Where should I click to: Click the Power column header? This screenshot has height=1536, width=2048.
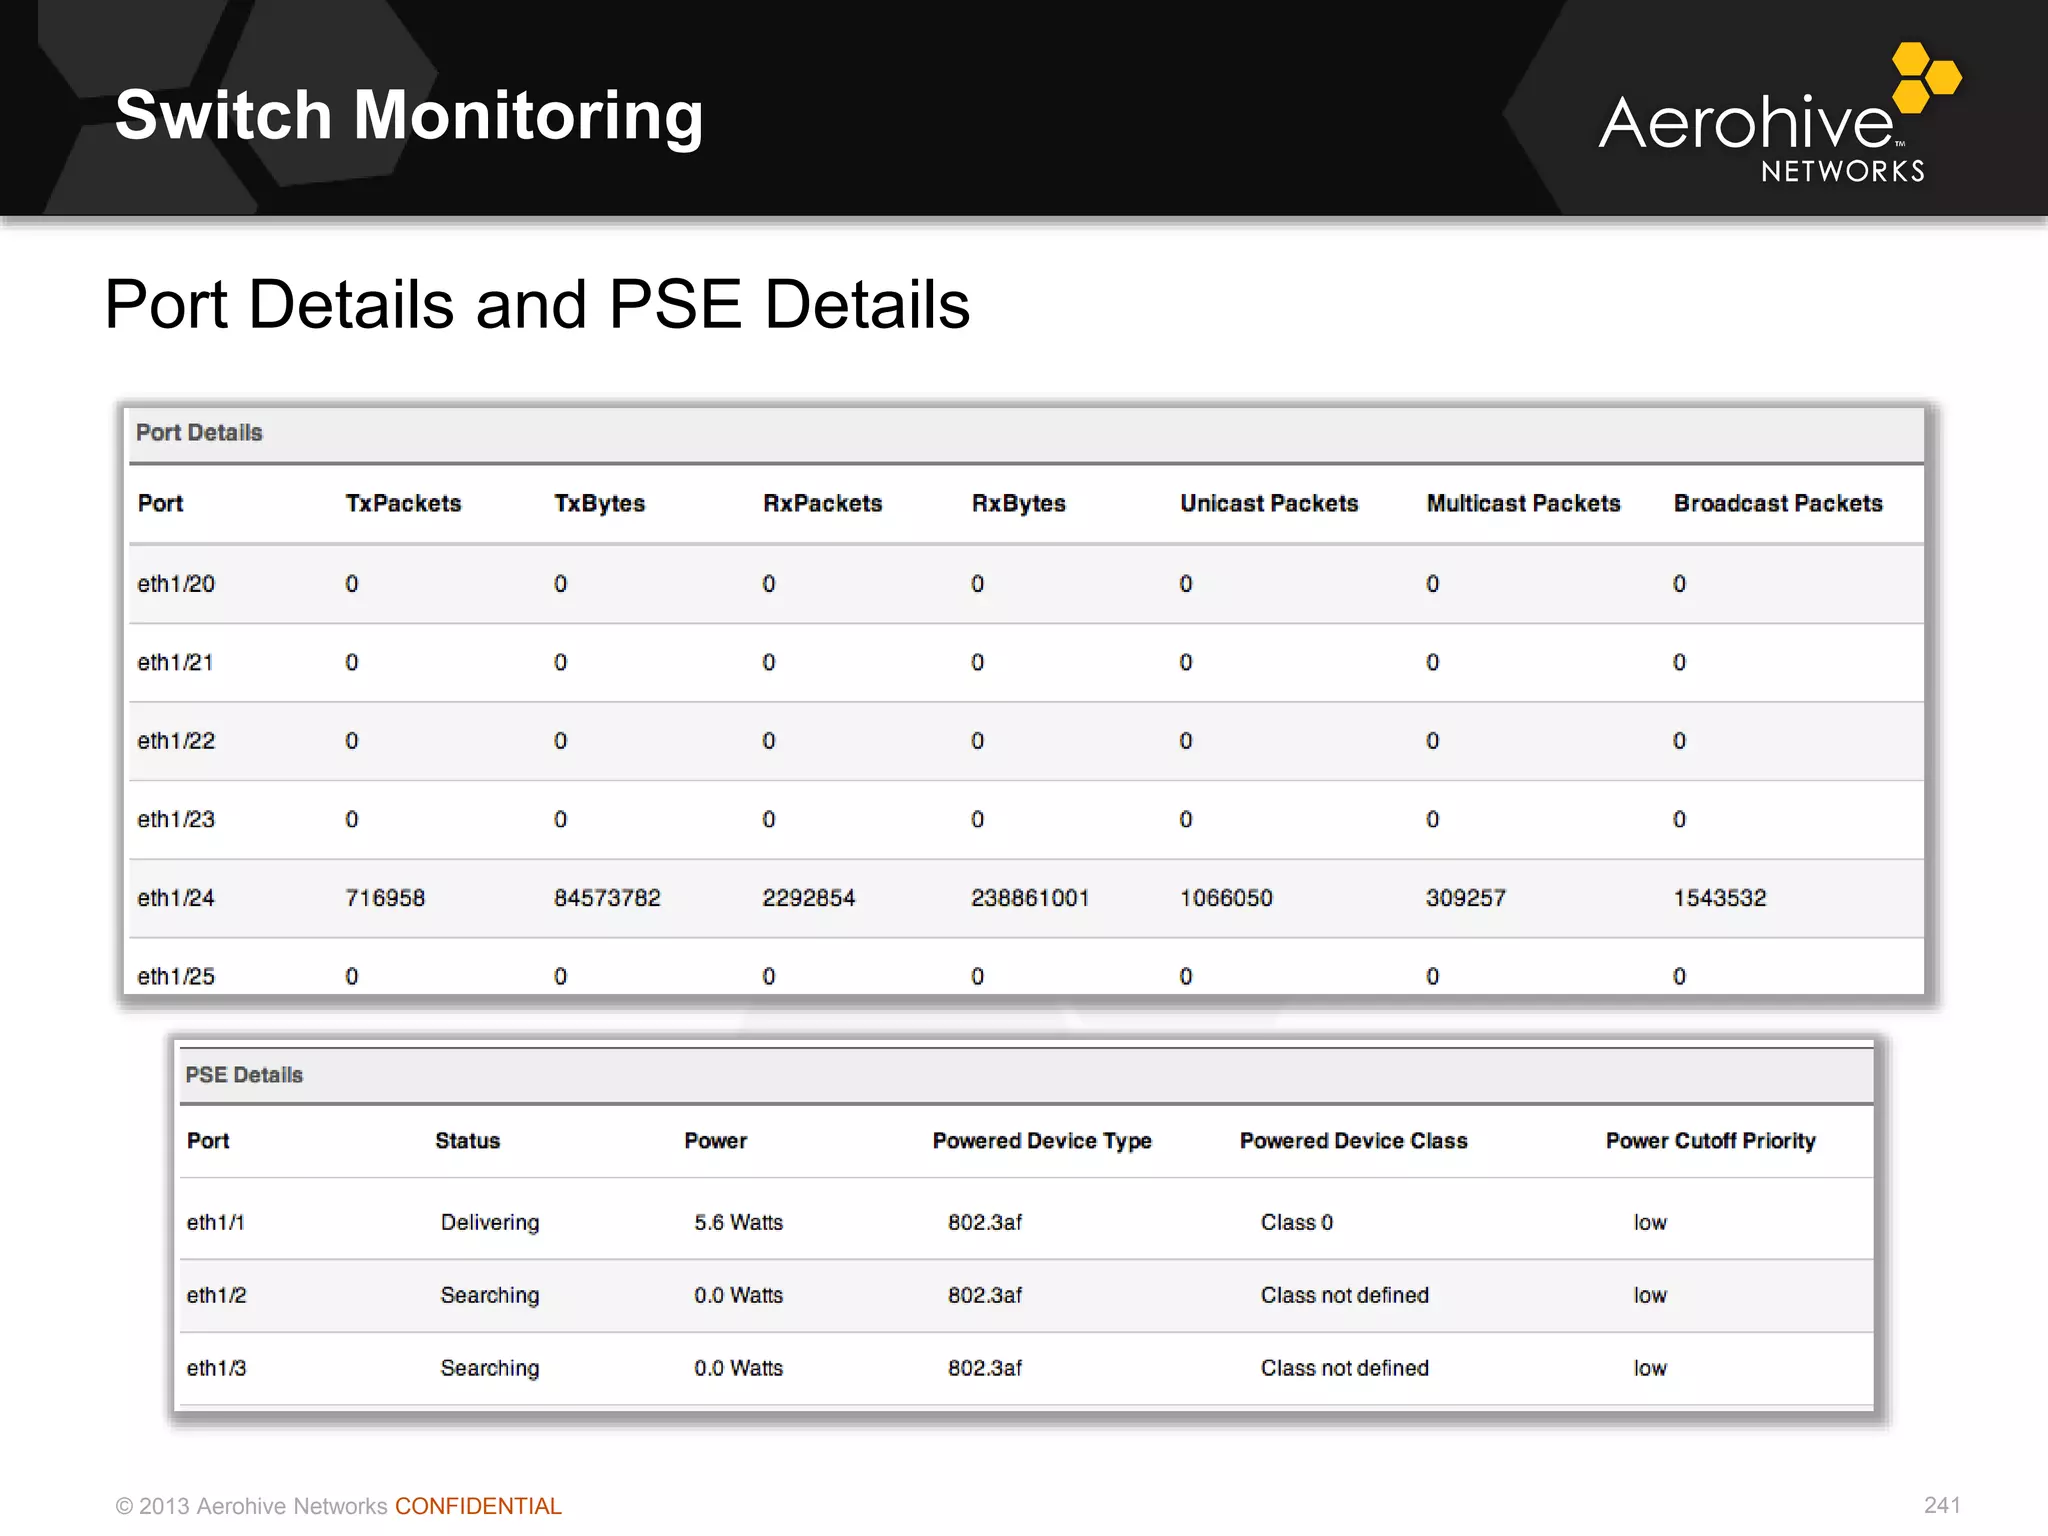pos(715,1141)
